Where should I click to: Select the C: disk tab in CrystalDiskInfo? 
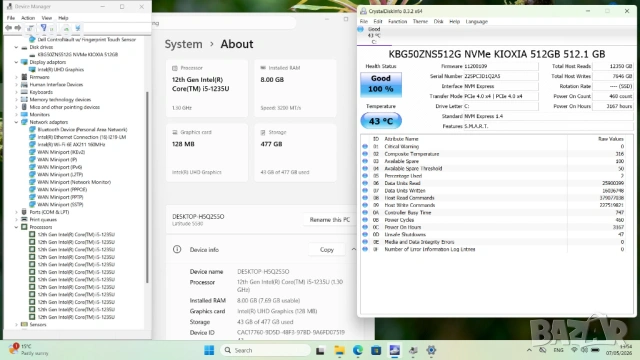tap(373, 36)
